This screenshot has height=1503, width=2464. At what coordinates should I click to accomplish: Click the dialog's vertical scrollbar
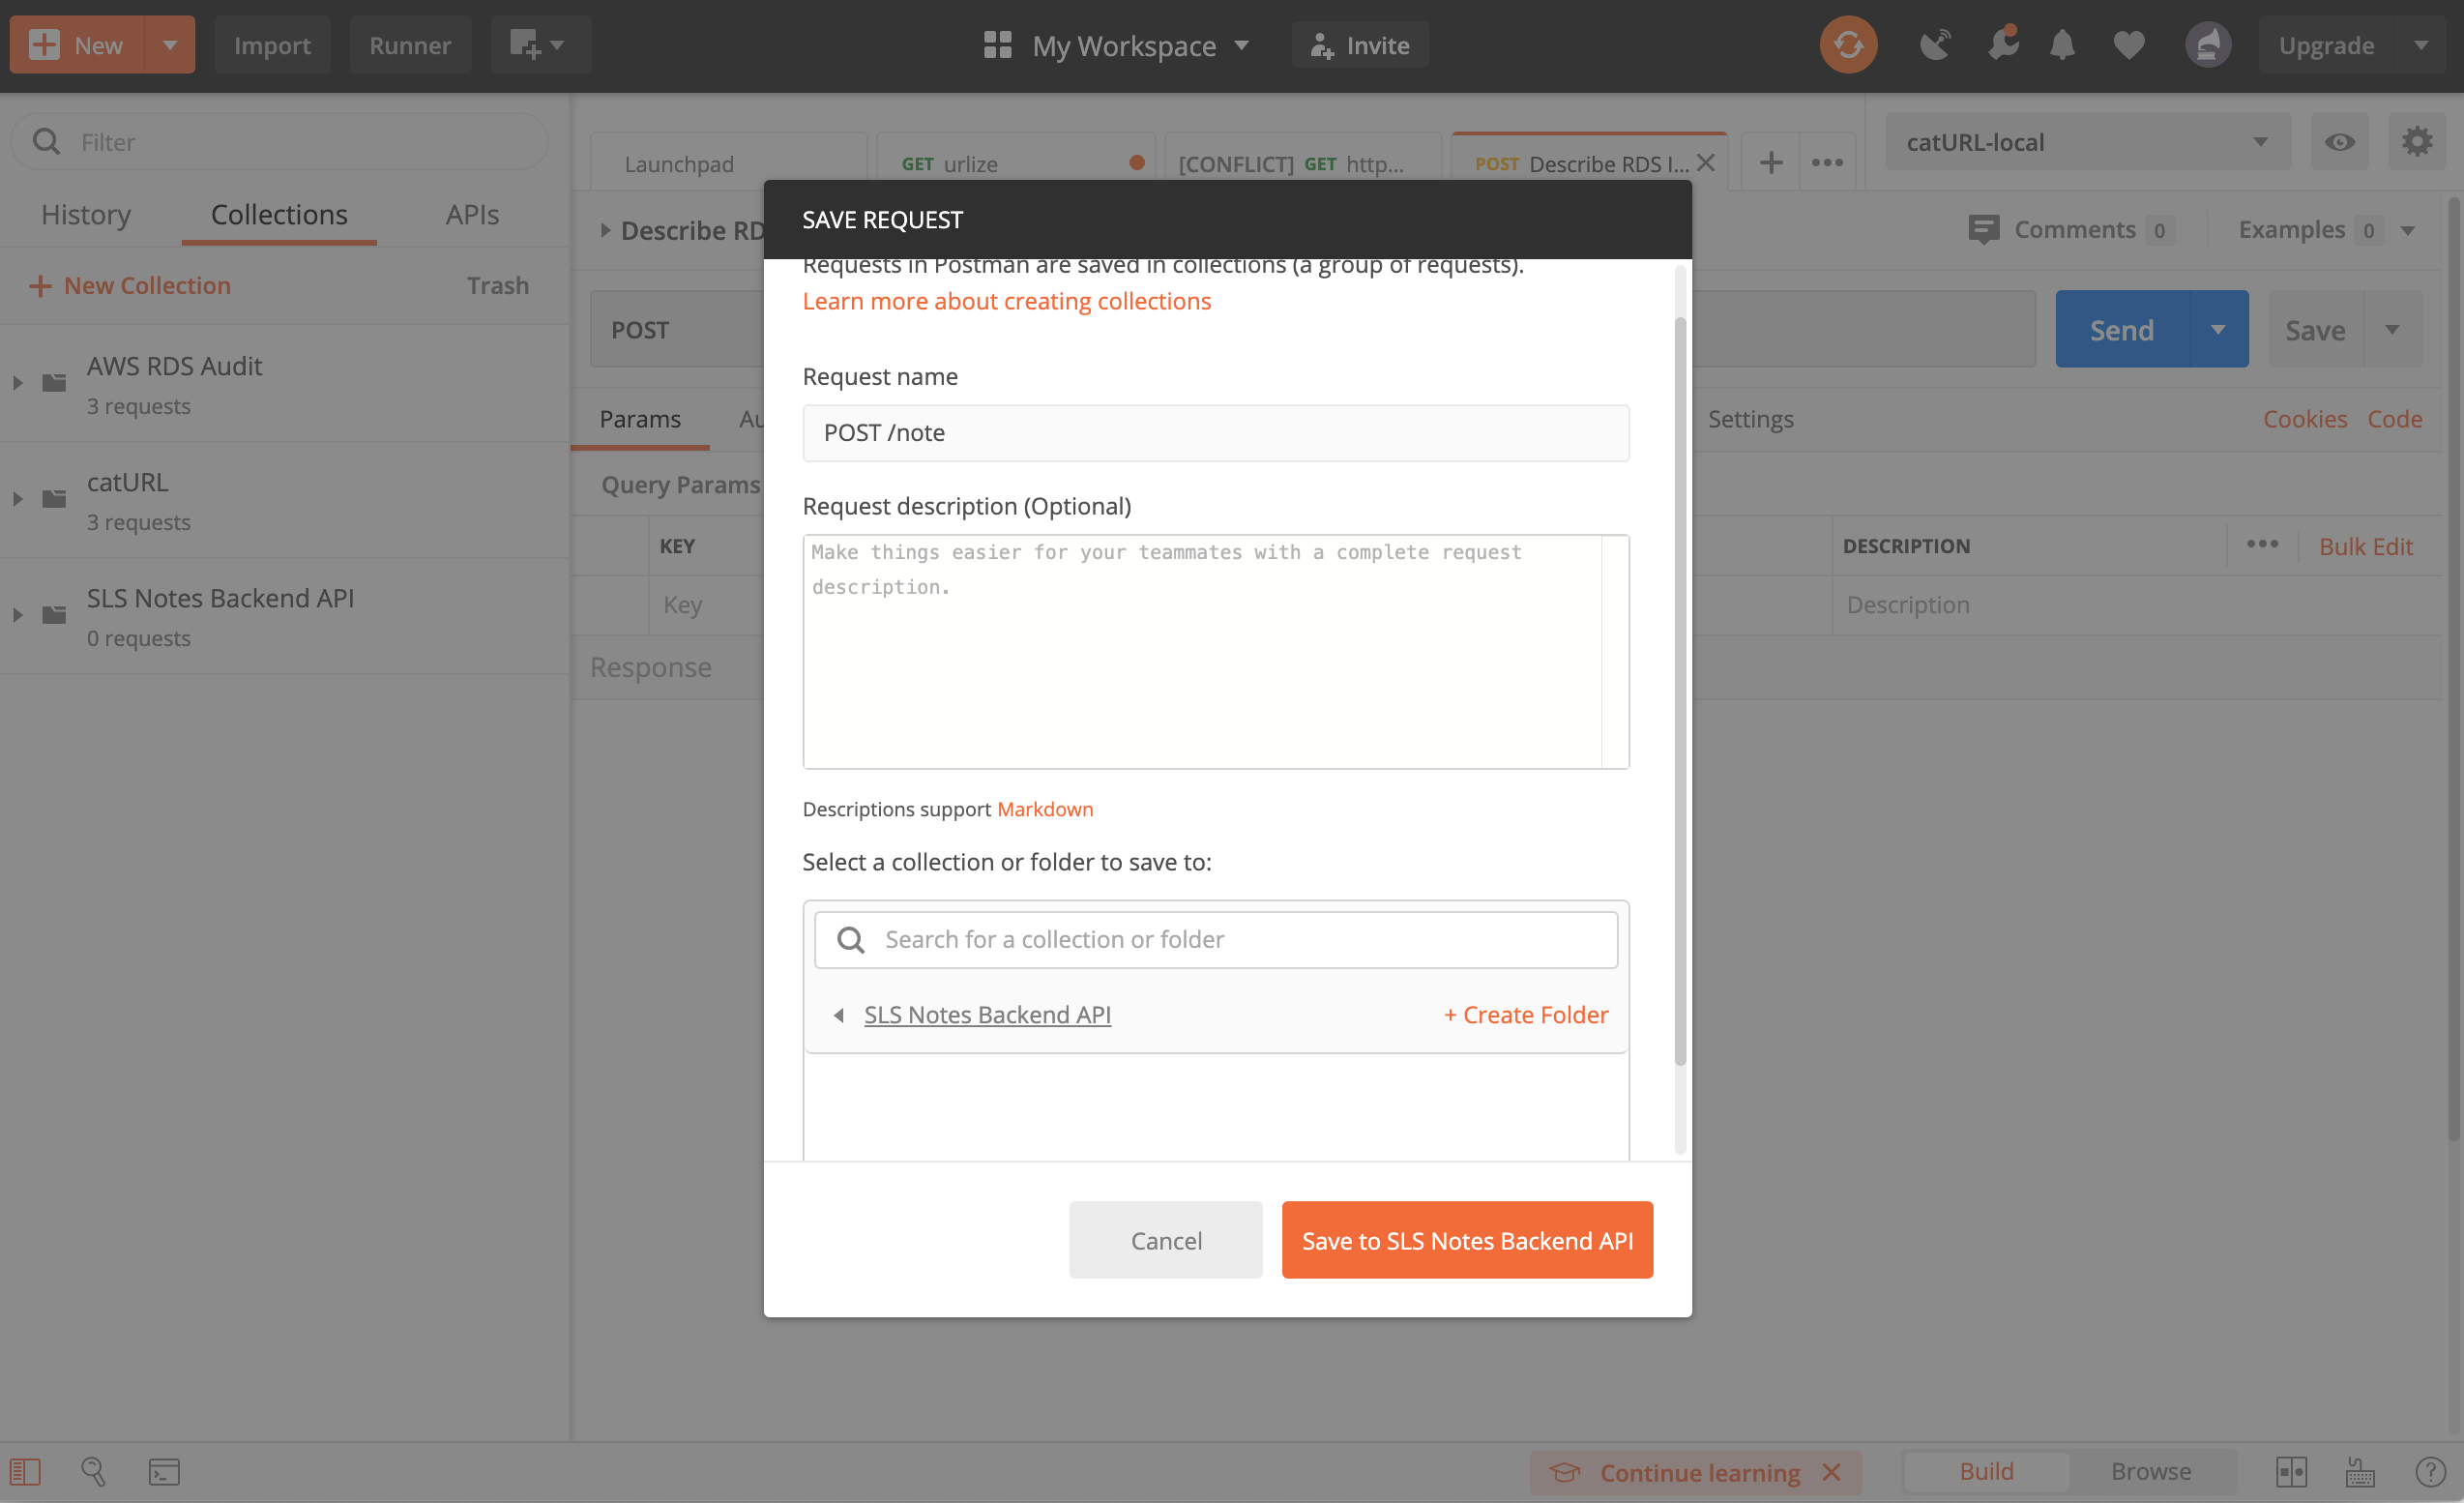(x=1680, y=690)
